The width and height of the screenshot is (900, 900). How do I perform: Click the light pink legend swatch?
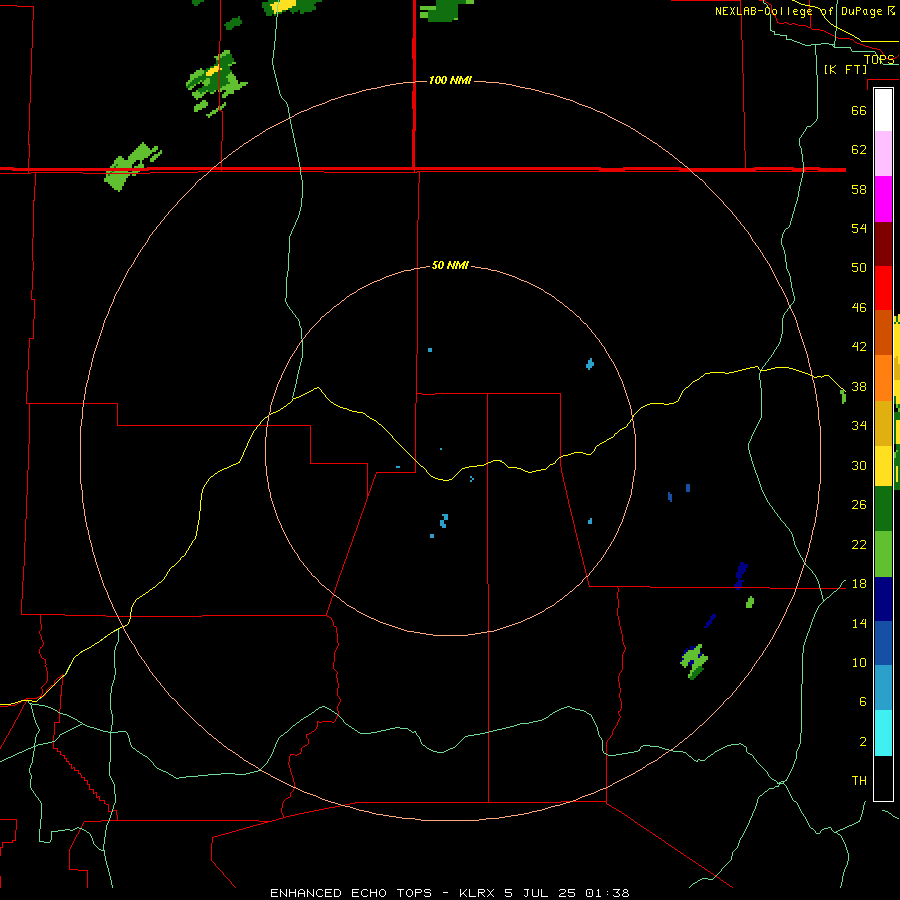[x=883, y=154]
